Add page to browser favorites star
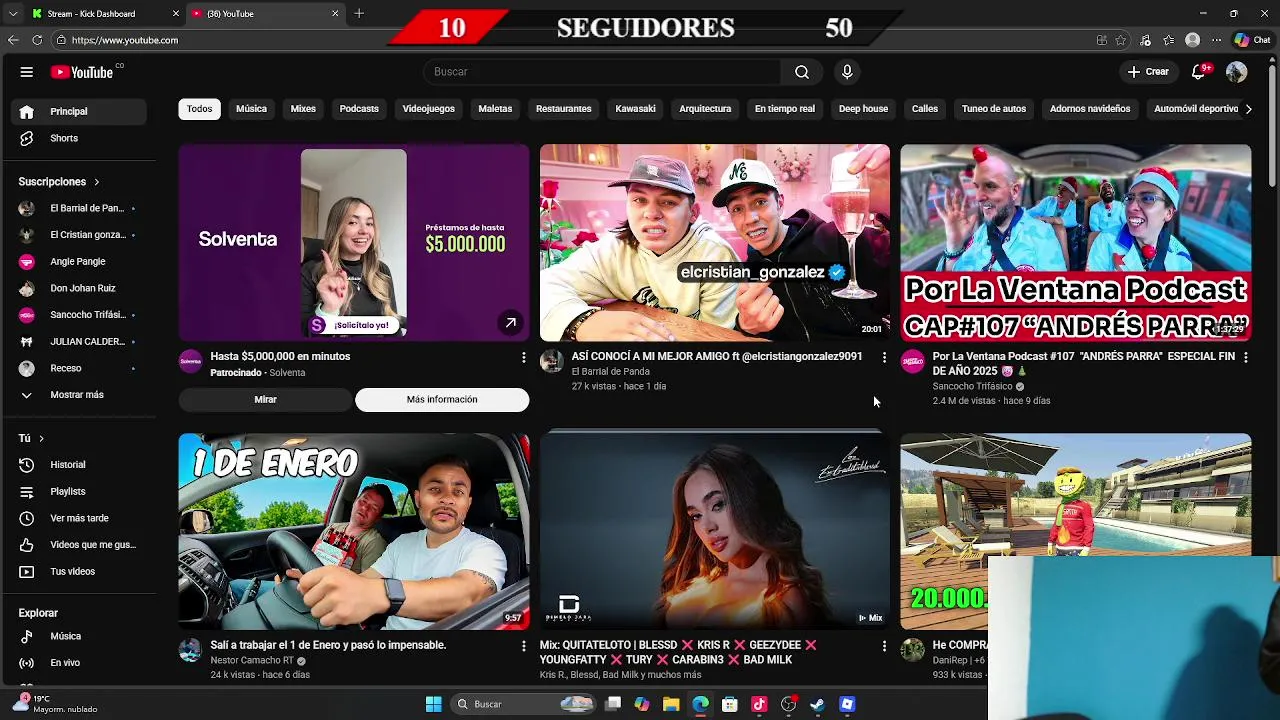This screenshot has height=720, width=1280. [1121, 40]
